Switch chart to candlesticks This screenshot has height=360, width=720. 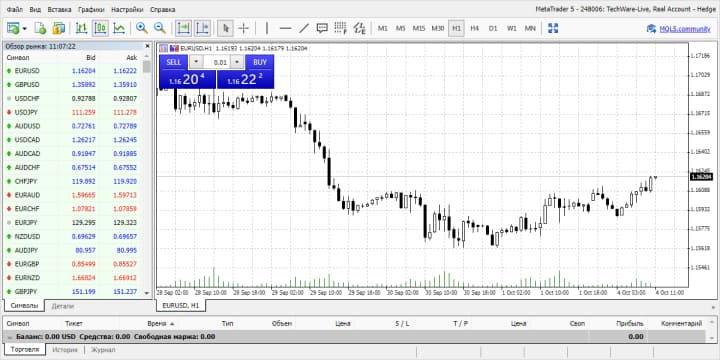[100, 28]
